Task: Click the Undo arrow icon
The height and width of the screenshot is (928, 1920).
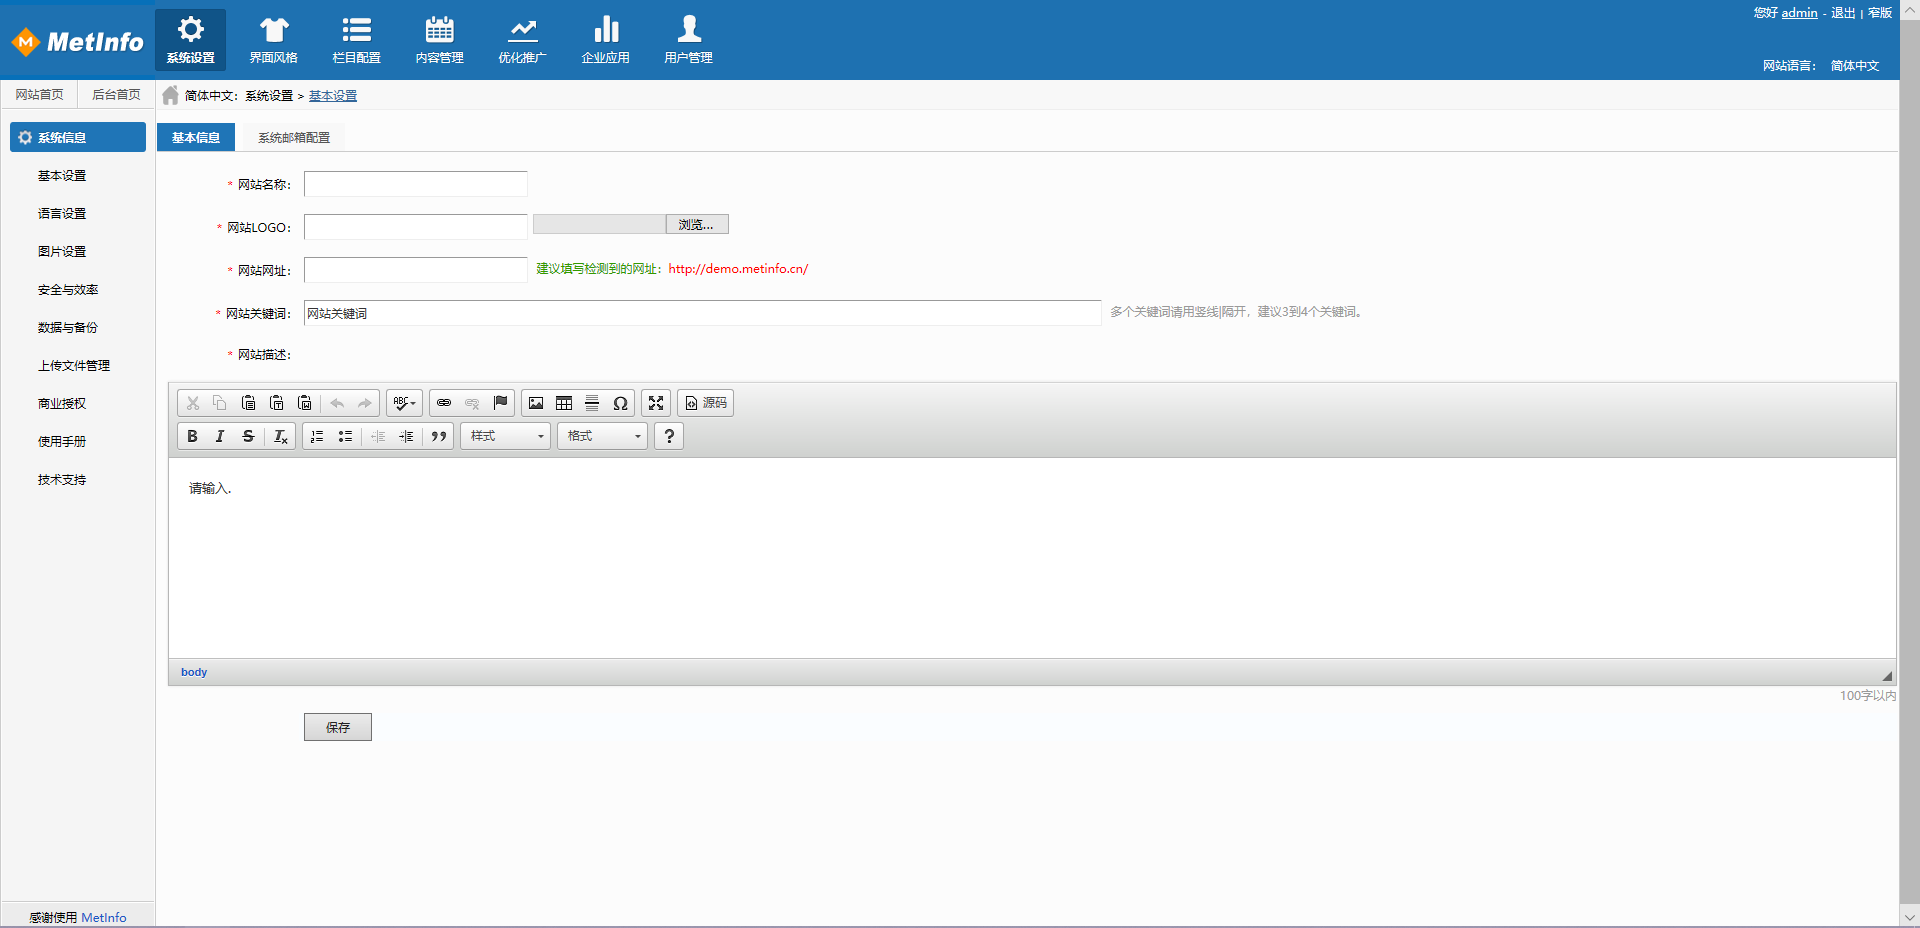Action: (x=337, y=403)
